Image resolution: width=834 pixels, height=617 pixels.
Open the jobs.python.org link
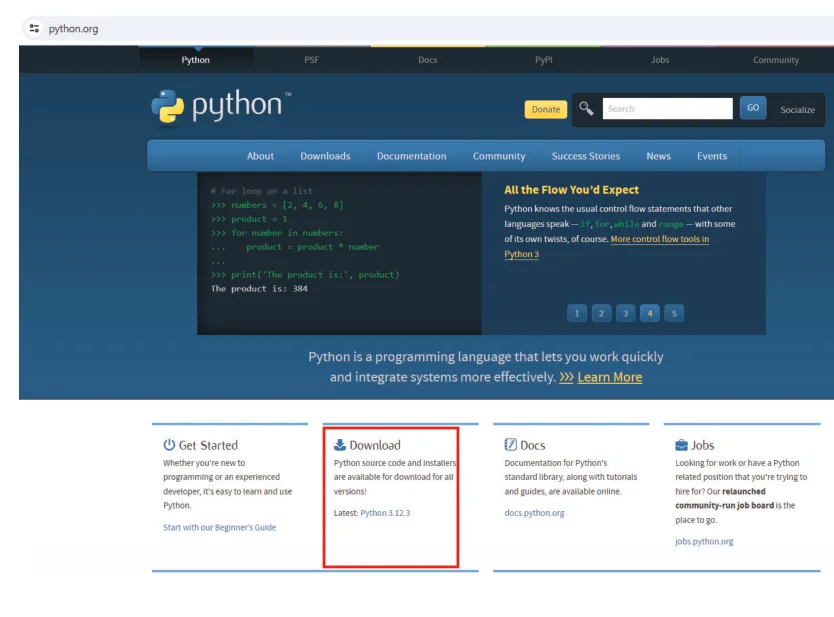point(704,541)
